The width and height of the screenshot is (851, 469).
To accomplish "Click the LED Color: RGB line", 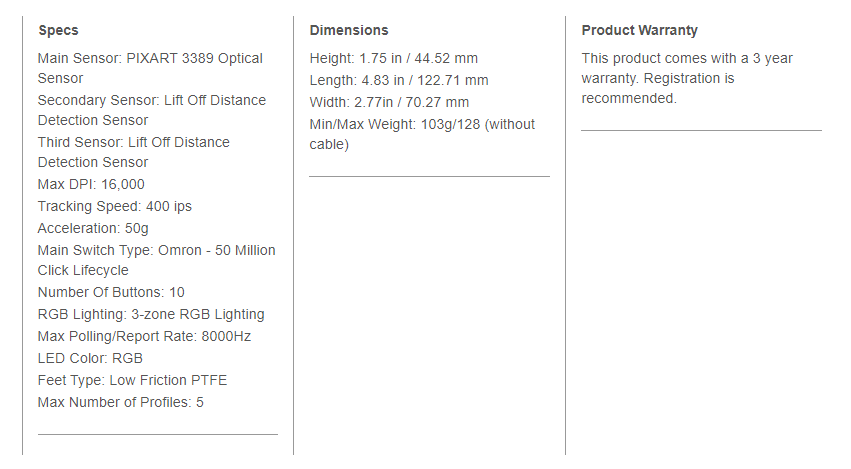I will pos(90,359).
